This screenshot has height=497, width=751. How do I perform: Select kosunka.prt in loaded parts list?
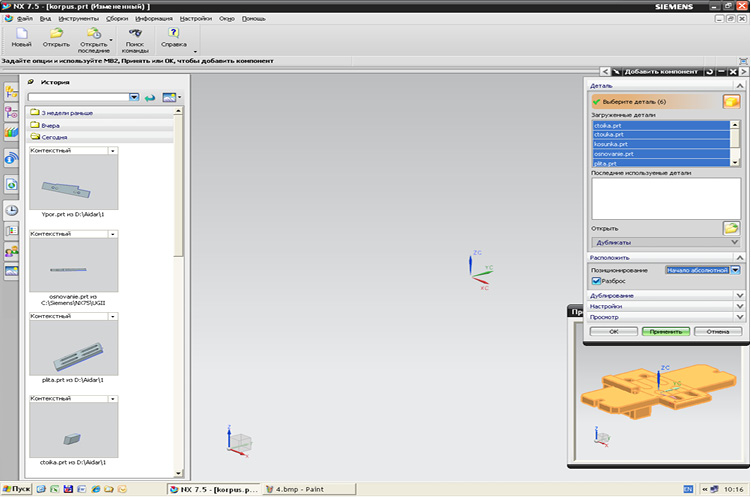click(x=661, y=144)
